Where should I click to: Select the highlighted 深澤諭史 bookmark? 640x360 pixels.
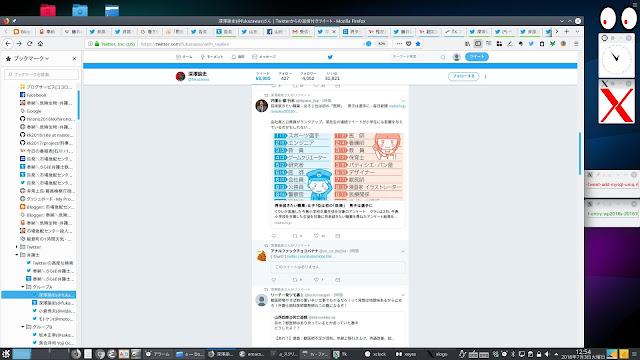click(39, 295)
